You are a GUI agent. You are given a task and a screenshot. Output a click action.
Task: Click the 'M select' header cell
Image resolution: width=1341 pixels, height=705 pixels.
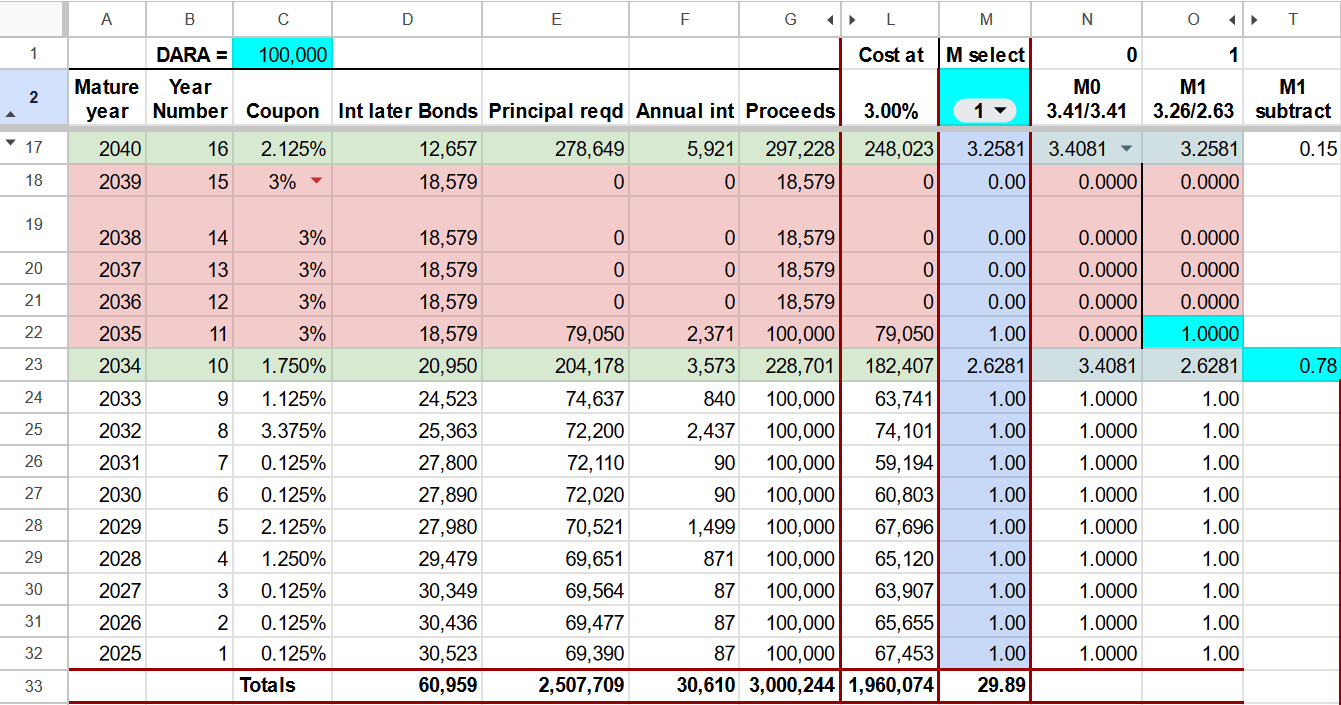click(x=985, y=54)
